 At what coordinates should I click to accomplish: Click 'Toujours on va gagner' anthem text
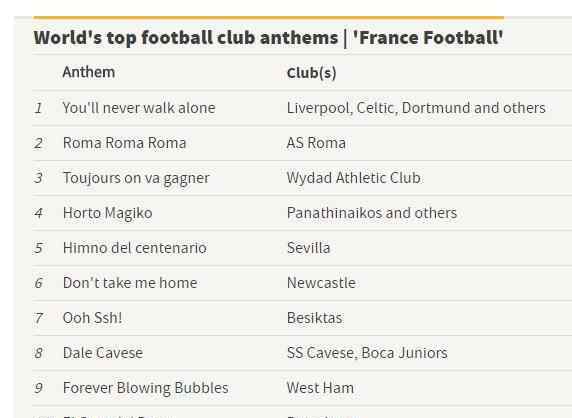[136, 178]
